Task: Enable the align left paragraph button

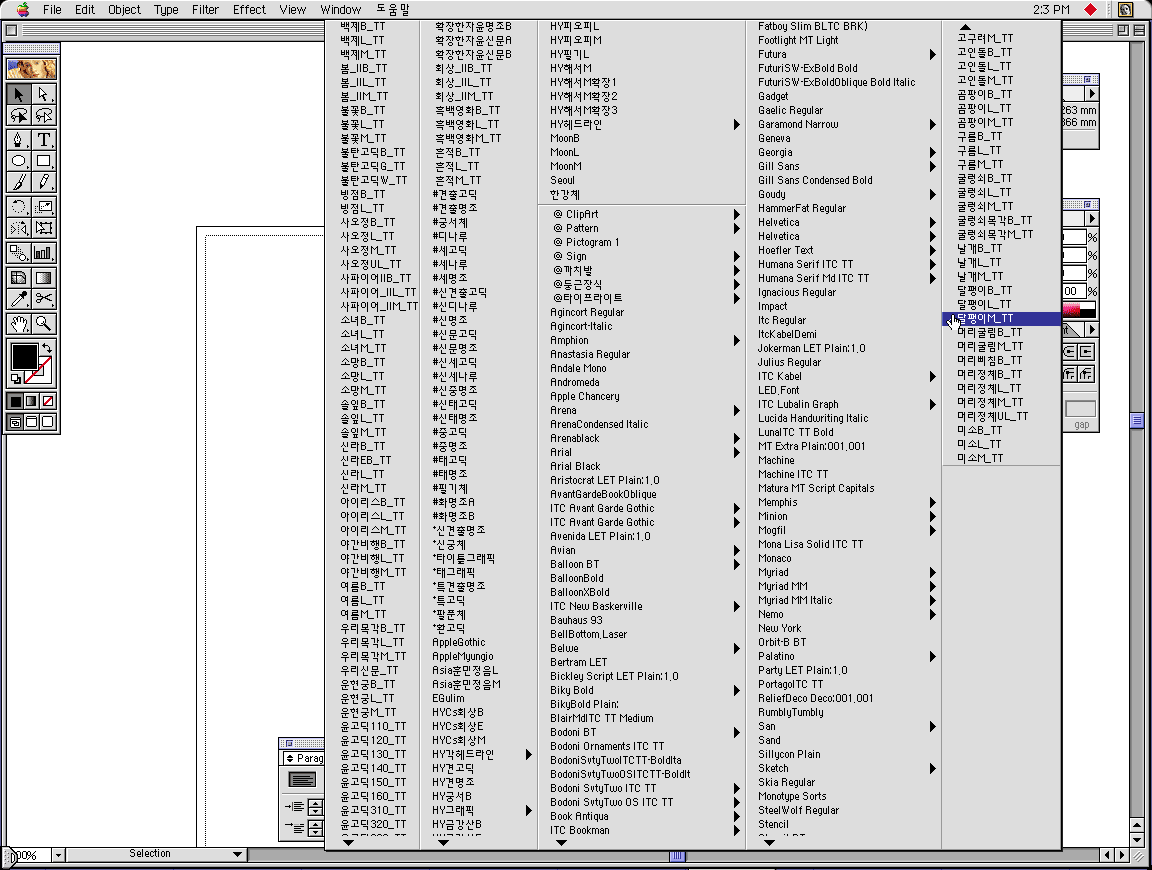Action: tap(302, 779)
